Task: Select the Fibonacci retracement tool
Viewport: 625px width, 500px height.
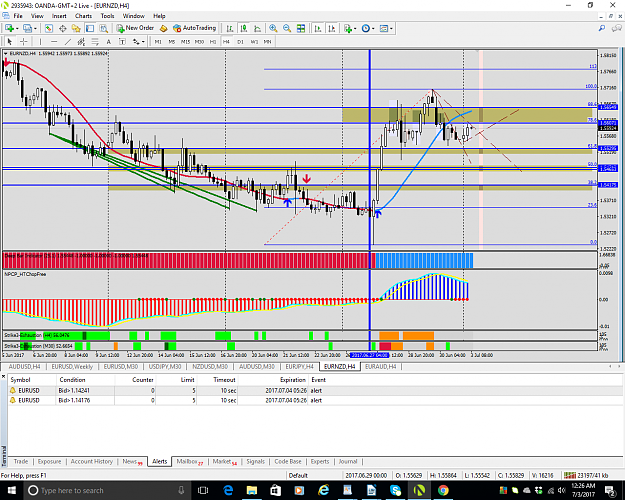Action: coord(95,41)
